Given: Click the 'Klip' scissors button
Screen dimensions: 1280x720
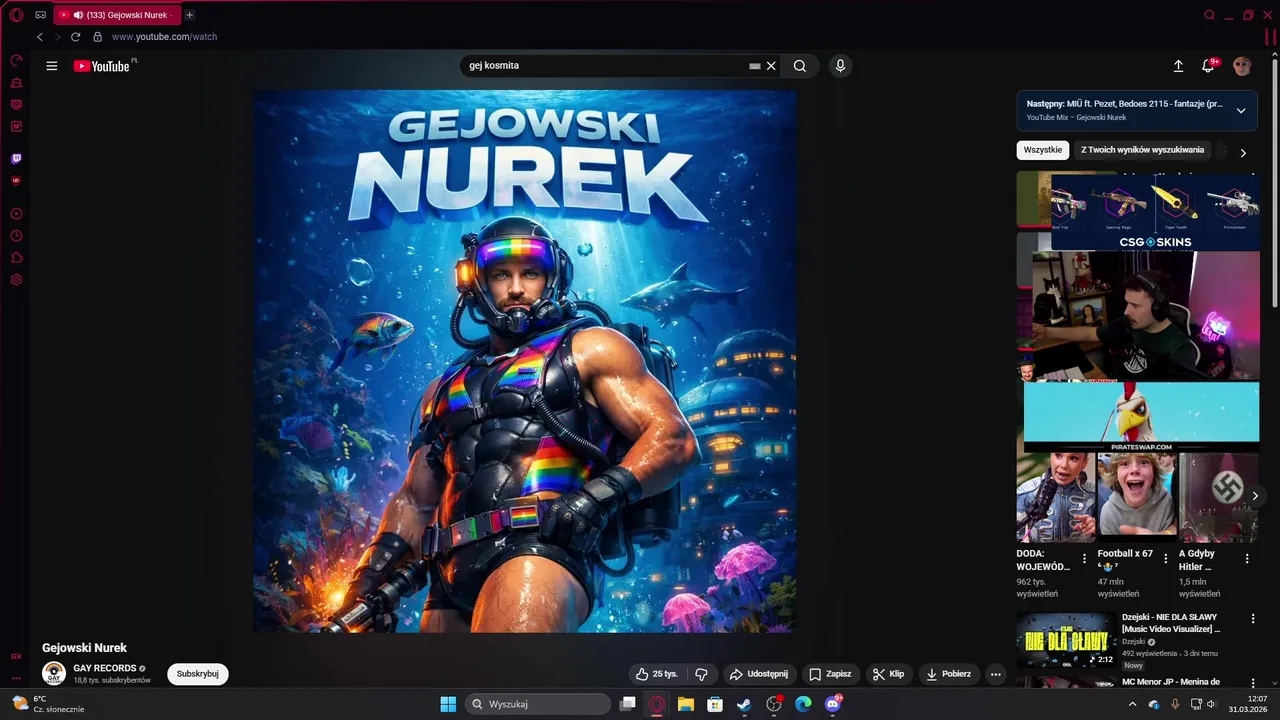Looking at the screenshot, I should (888, 674).
